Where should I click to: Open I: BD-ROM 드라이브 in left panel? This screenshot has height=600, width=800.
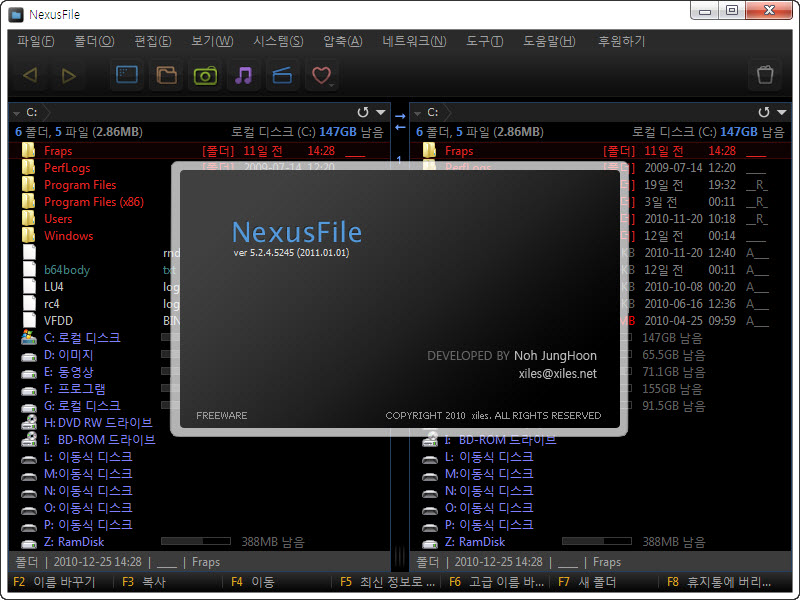click(99, 440)
